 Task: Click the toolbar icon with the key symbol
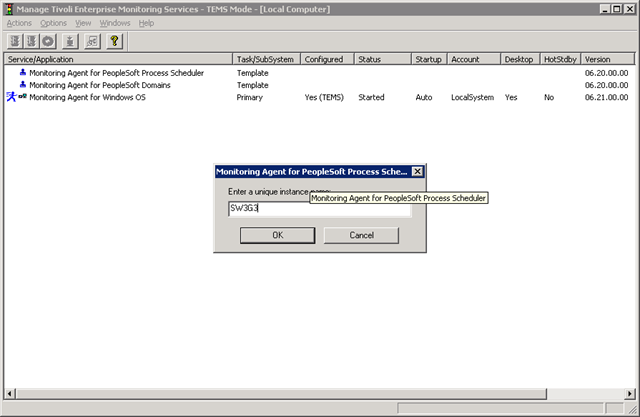[x=92, y=41]
